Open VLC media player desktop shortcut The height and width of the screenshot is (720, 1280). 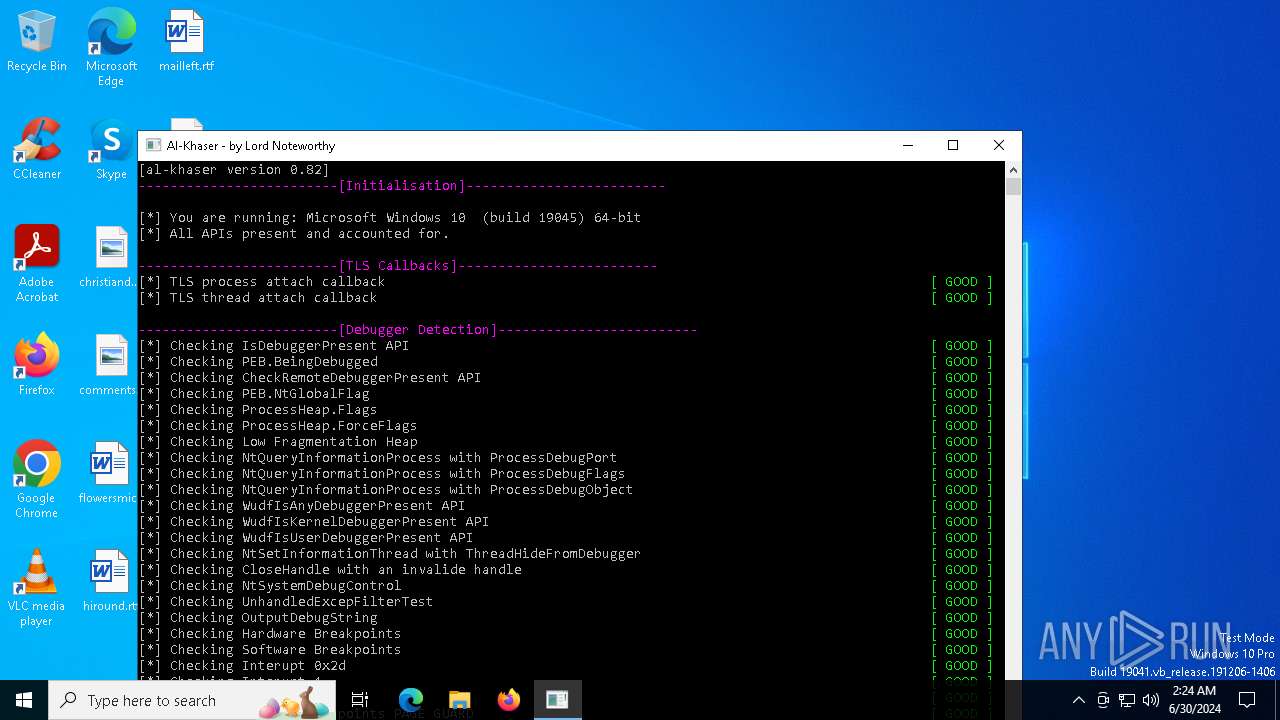click(x=37, y=588)
